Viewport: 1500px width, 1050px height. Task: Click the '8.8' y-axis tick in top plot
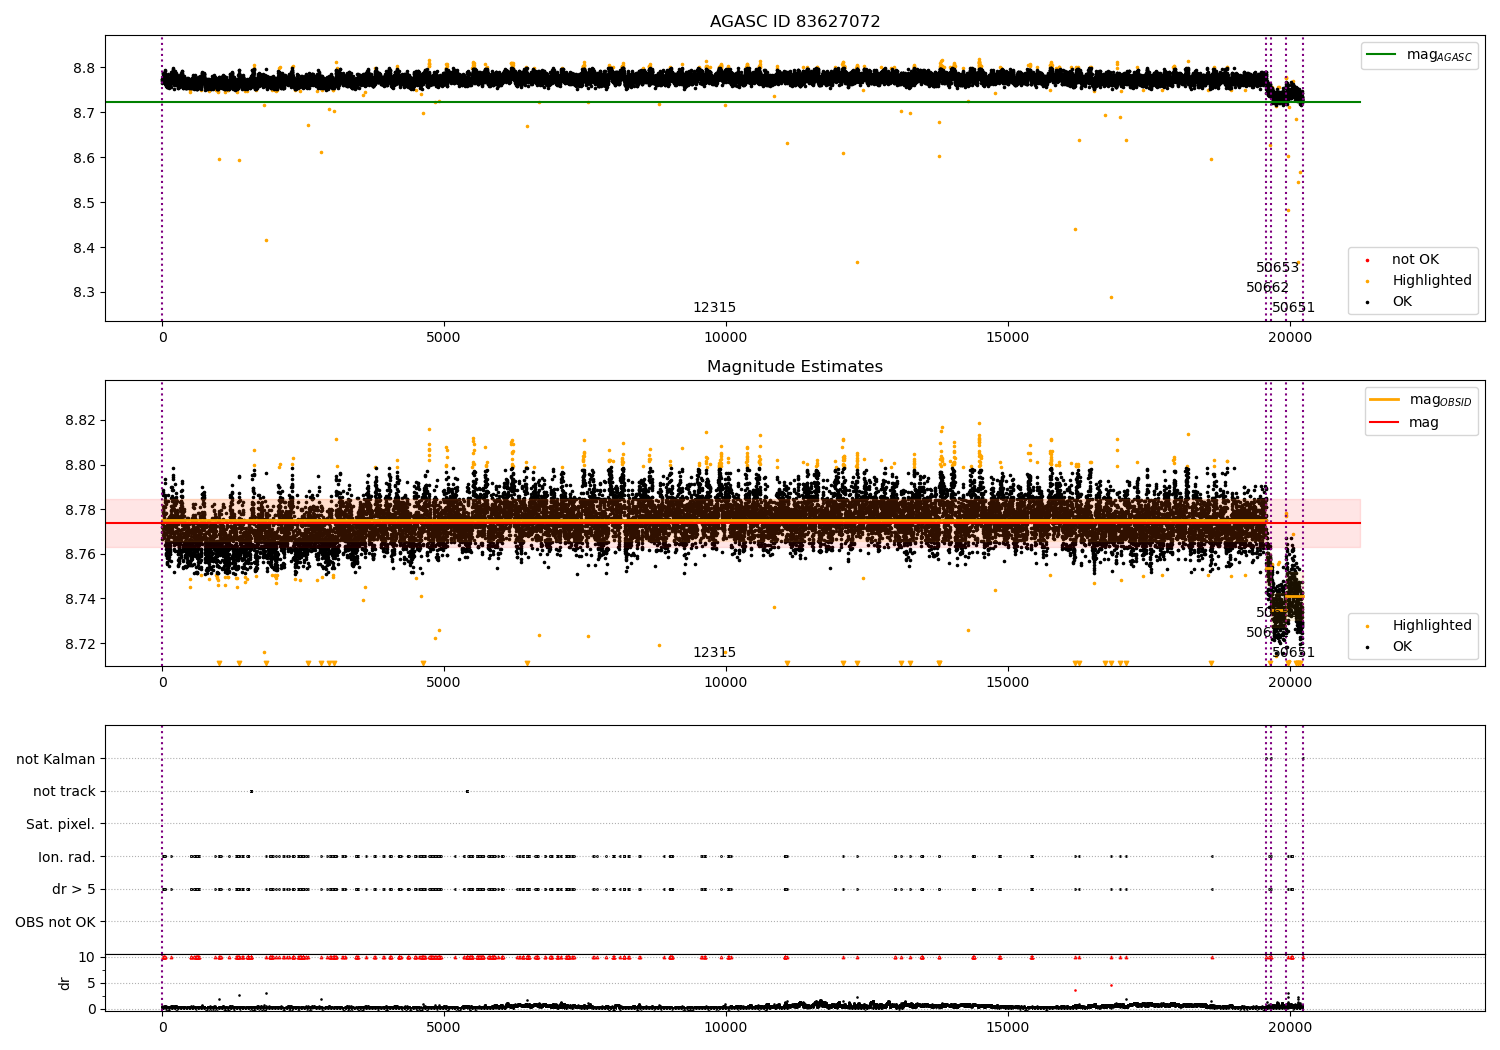(x=83, y=68)
